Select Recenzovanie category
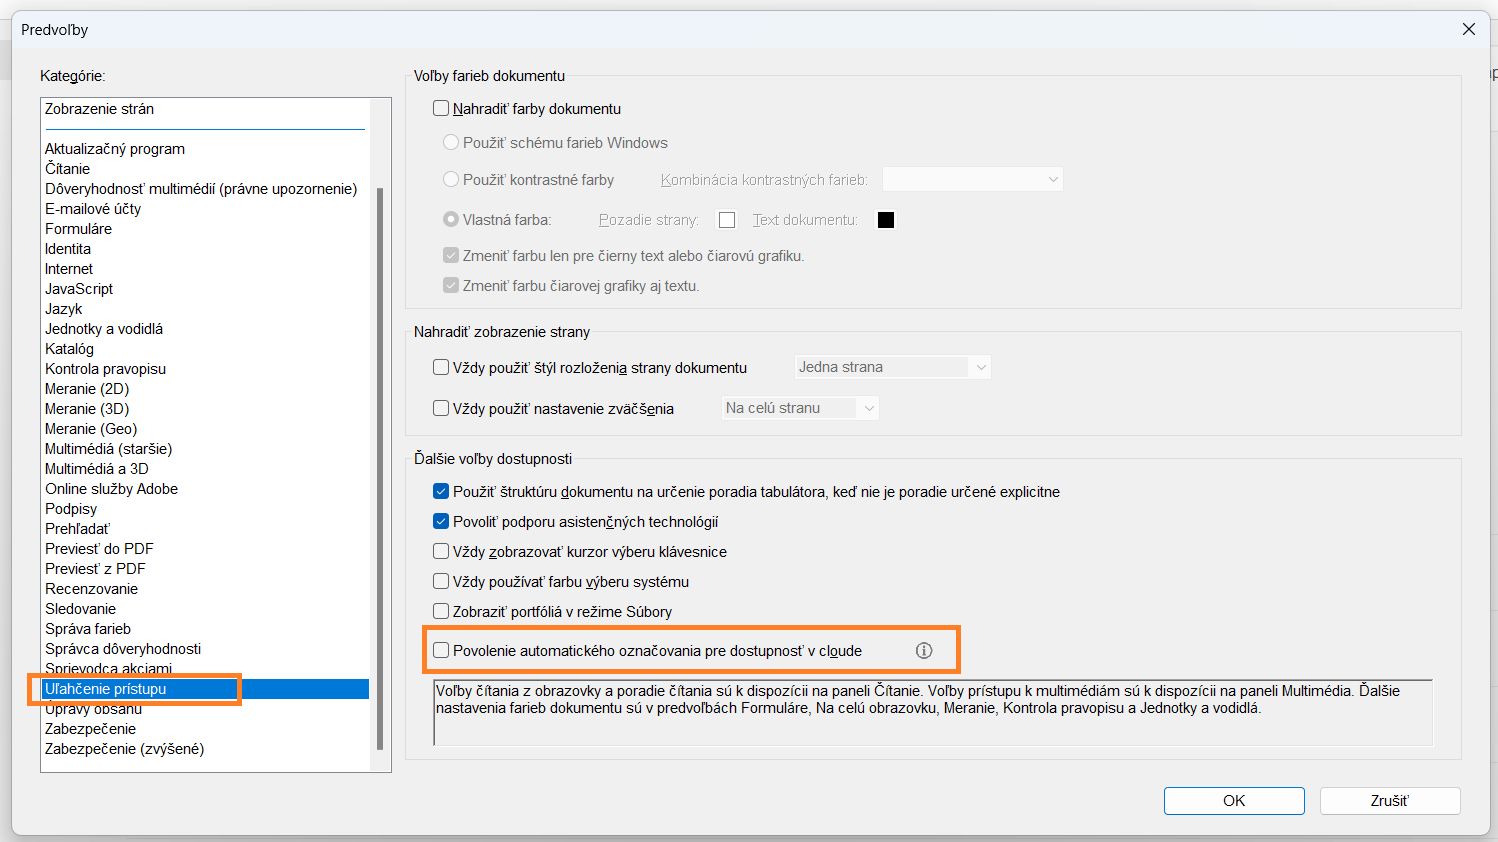1498x842 pixels. [92, 589]
